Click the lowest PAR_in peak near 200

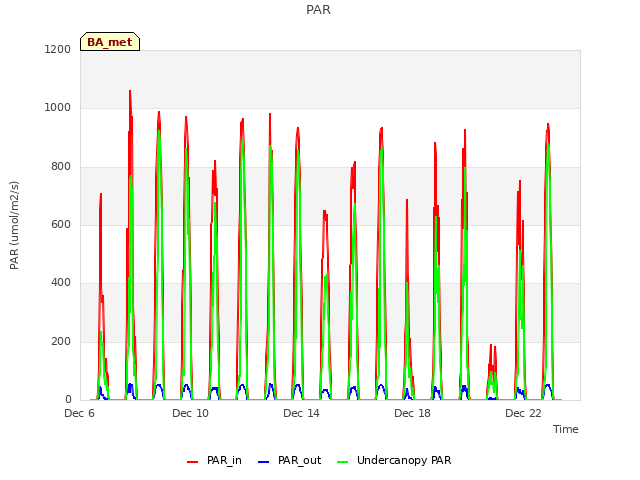pos(491,345)
